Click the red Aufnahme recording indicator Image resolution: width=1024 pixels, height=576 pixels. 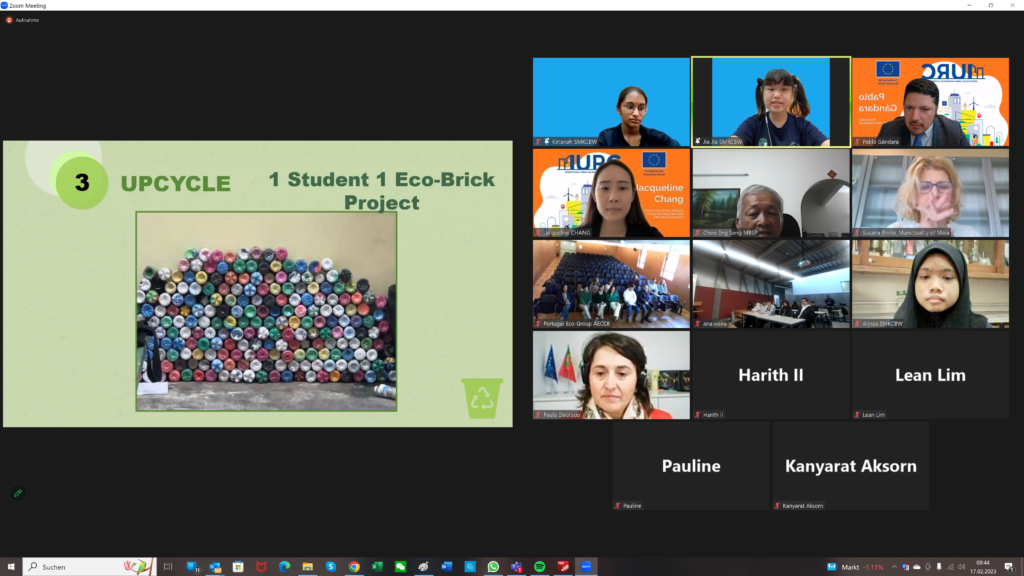pos(9,20)
